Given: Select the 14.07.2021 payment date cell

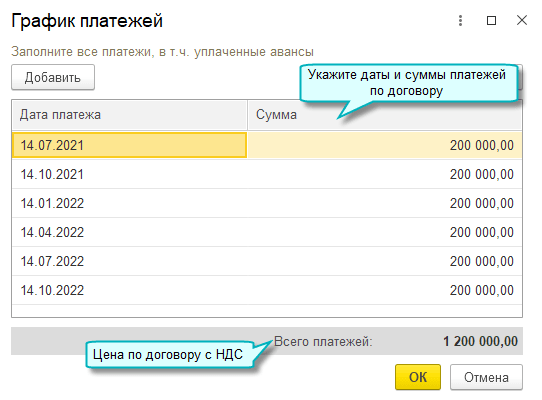Looking at the screenshot, I should (129, 145).
